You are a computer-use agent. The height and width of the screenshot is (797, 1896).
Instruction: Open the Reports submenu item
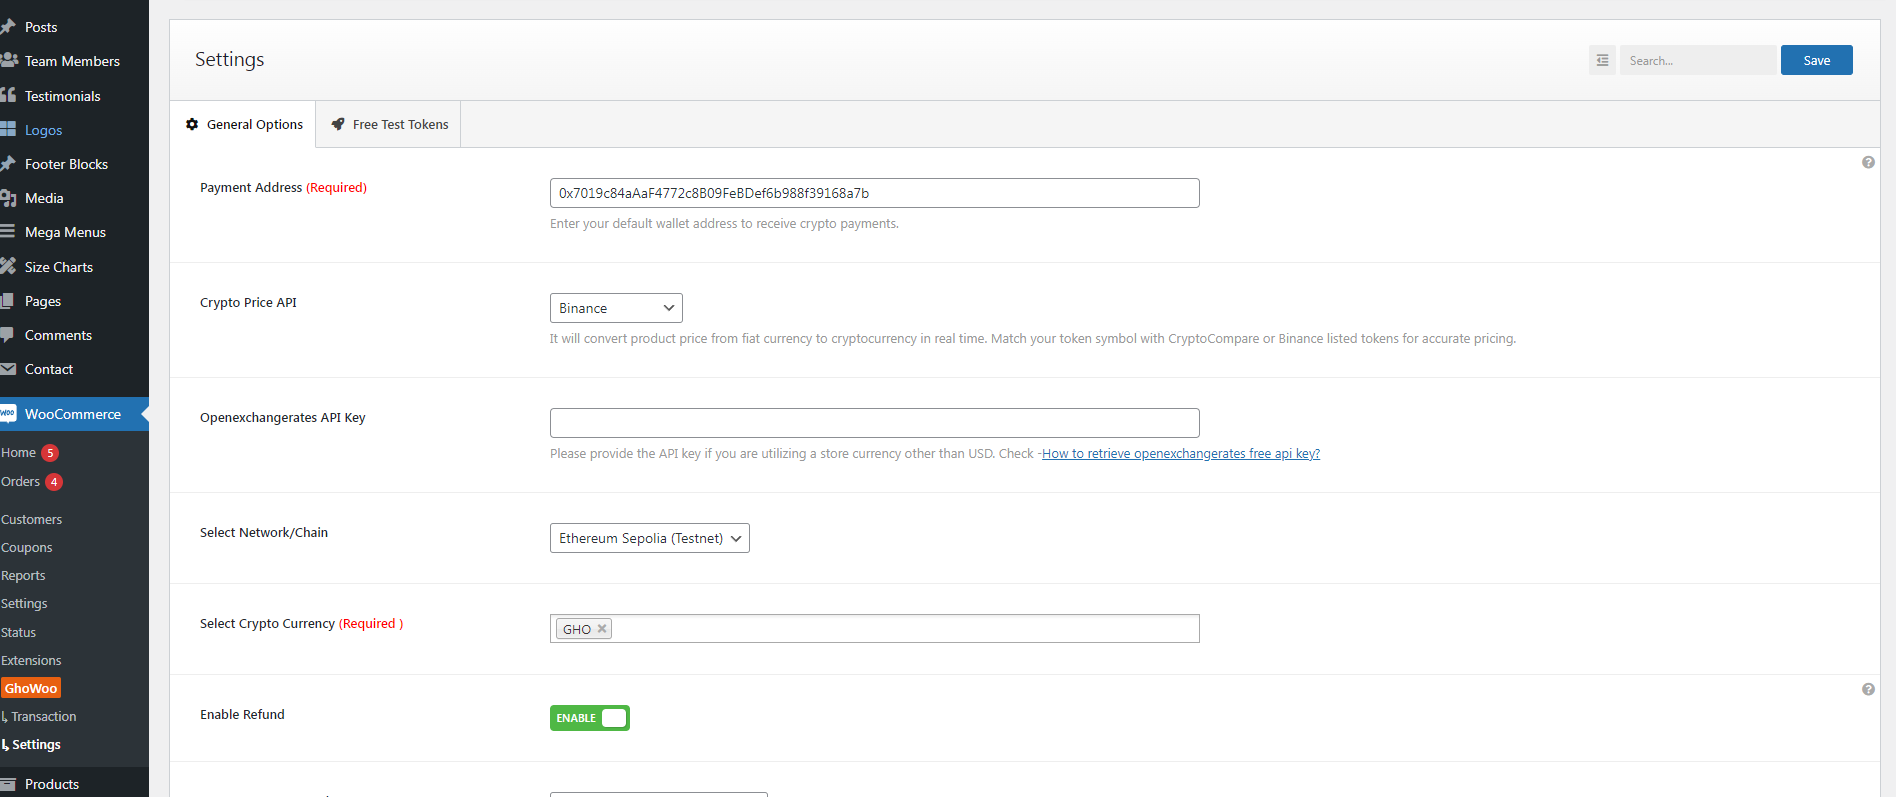click(23, 575)
